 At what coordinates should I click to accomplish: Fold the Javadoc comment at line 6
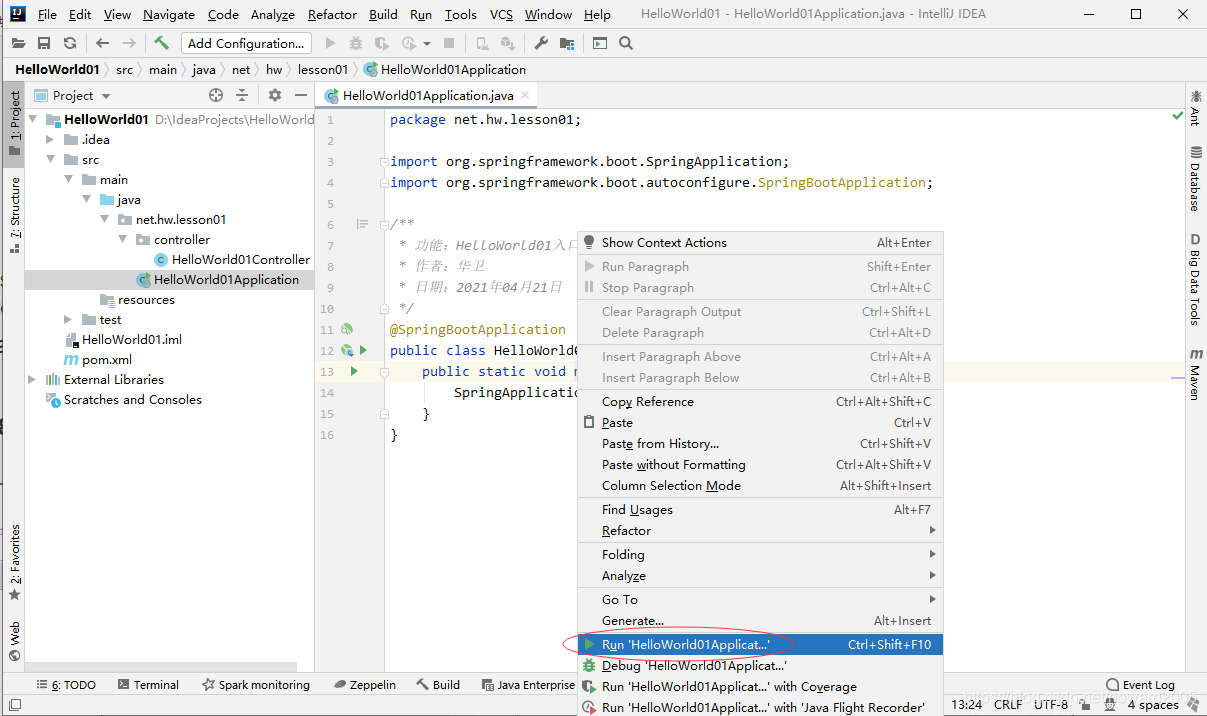pos(384,224)
